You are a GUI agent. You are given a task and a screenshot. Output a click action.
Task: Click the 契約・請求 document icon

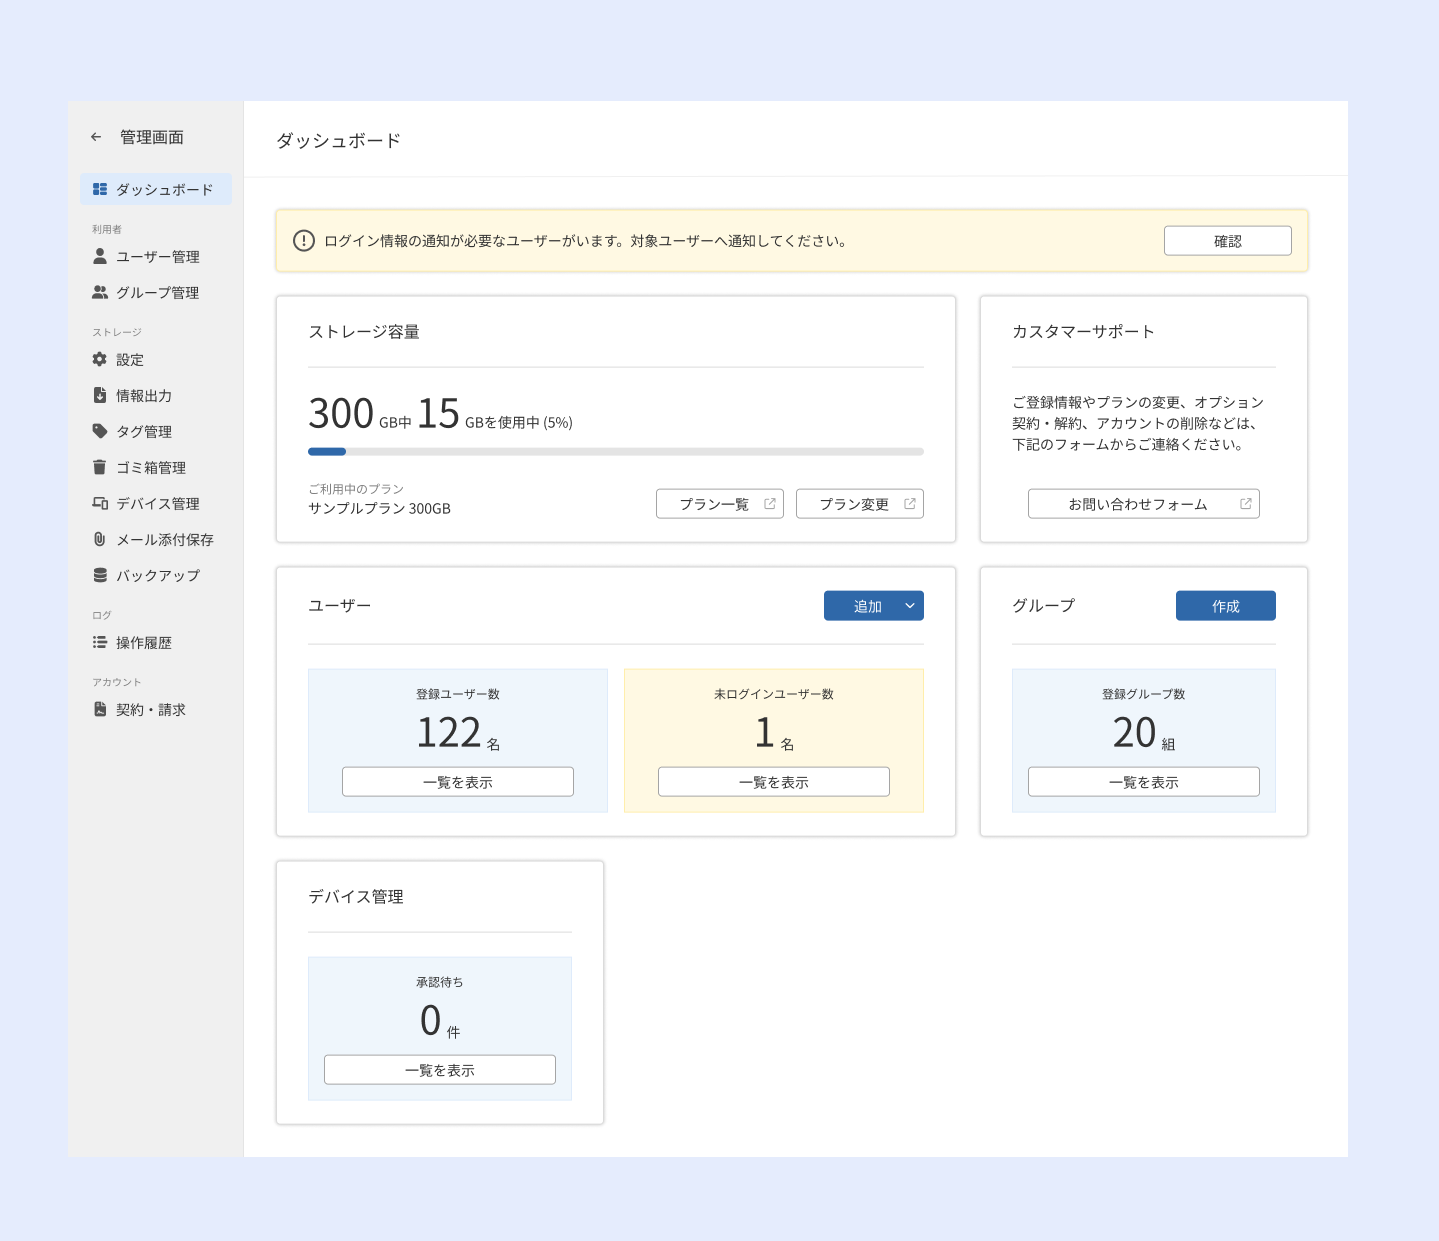point(100,709)
